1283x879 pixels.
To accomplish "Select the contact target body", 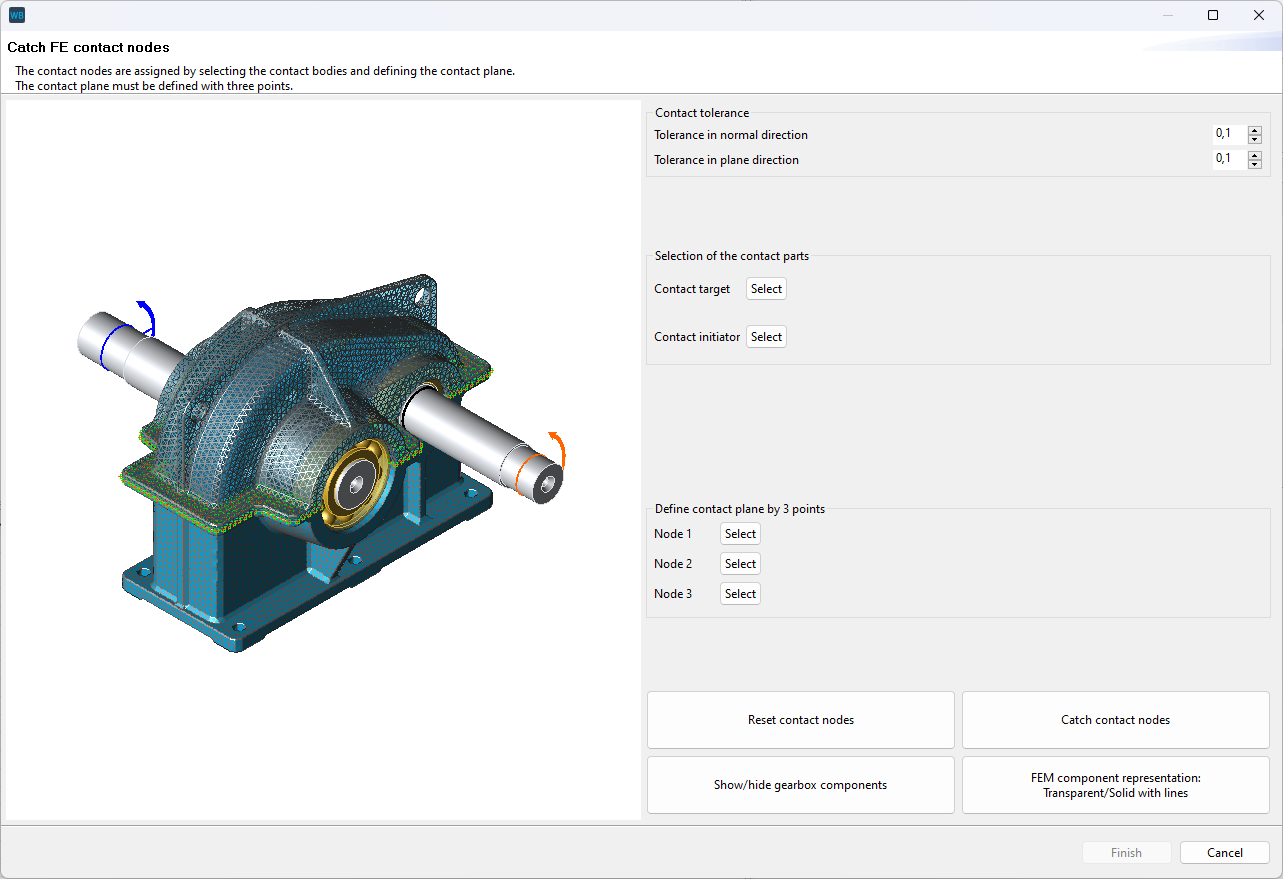I will 766,289.
